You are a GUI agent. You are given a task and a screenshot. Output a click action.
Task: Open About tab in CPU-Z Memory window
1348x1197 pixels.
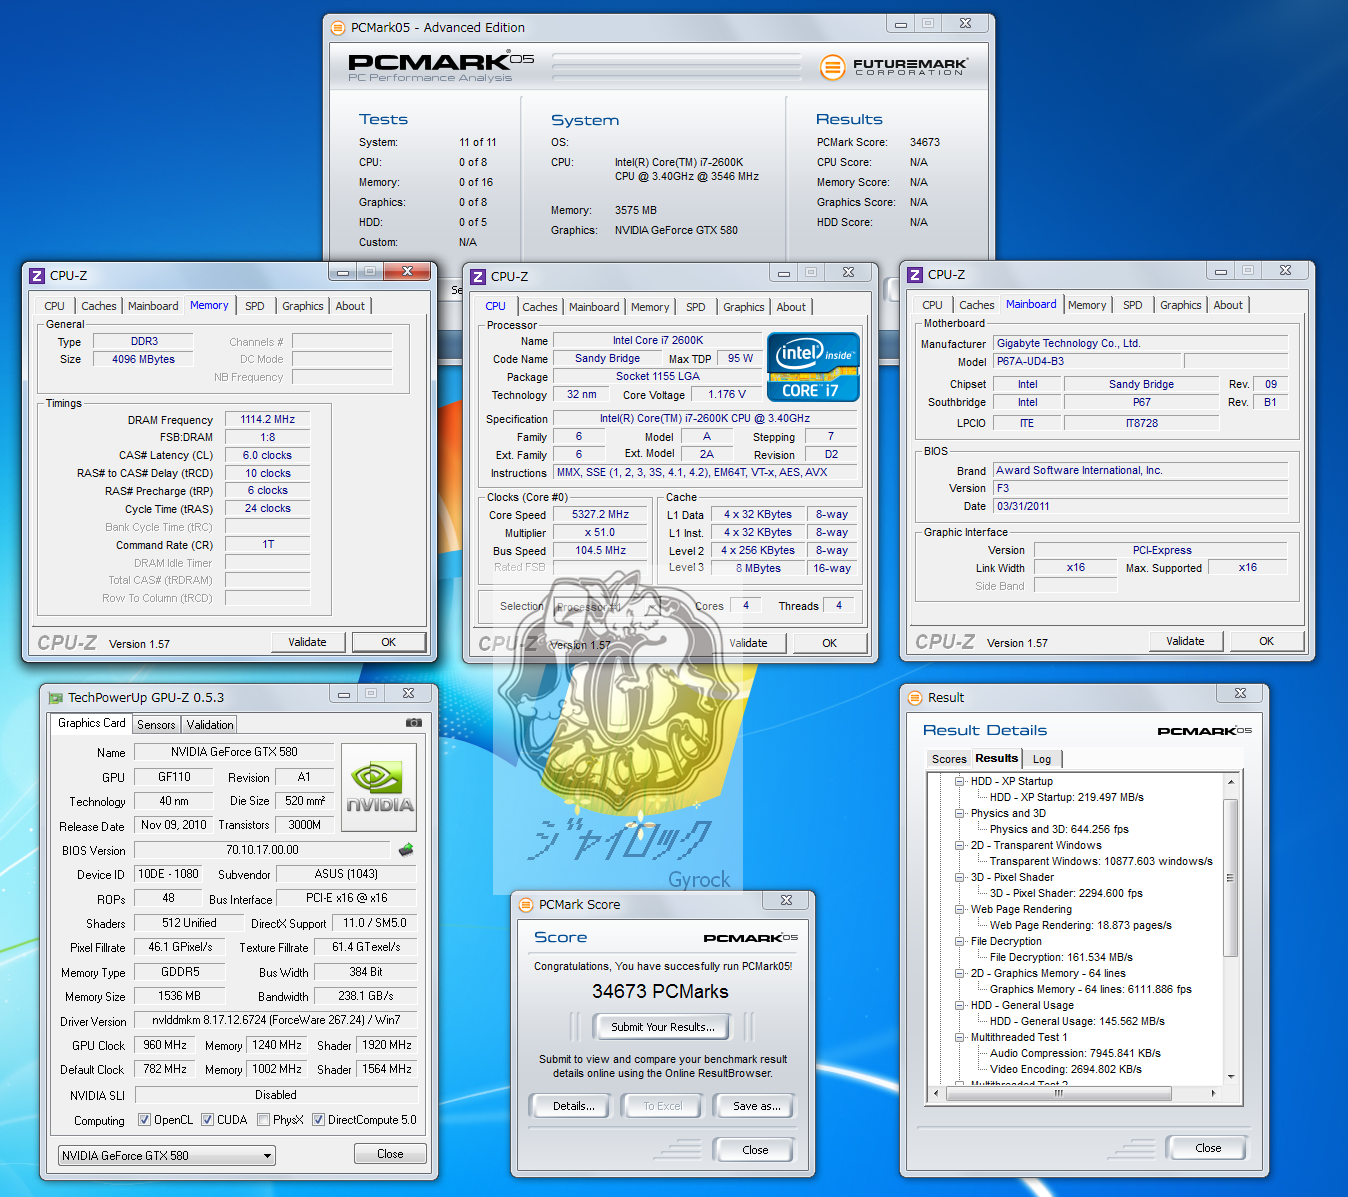point(350,306)
